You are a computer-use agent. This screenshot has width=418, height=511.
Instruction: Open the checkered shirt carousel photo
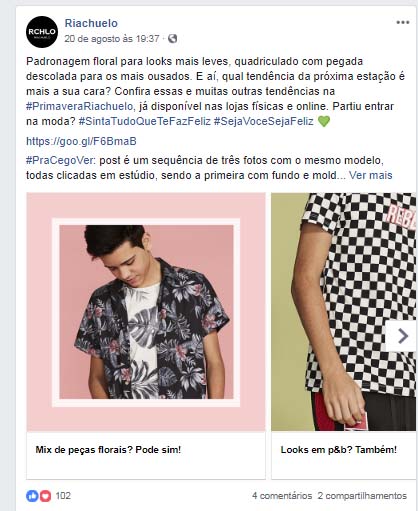[344, 312]
